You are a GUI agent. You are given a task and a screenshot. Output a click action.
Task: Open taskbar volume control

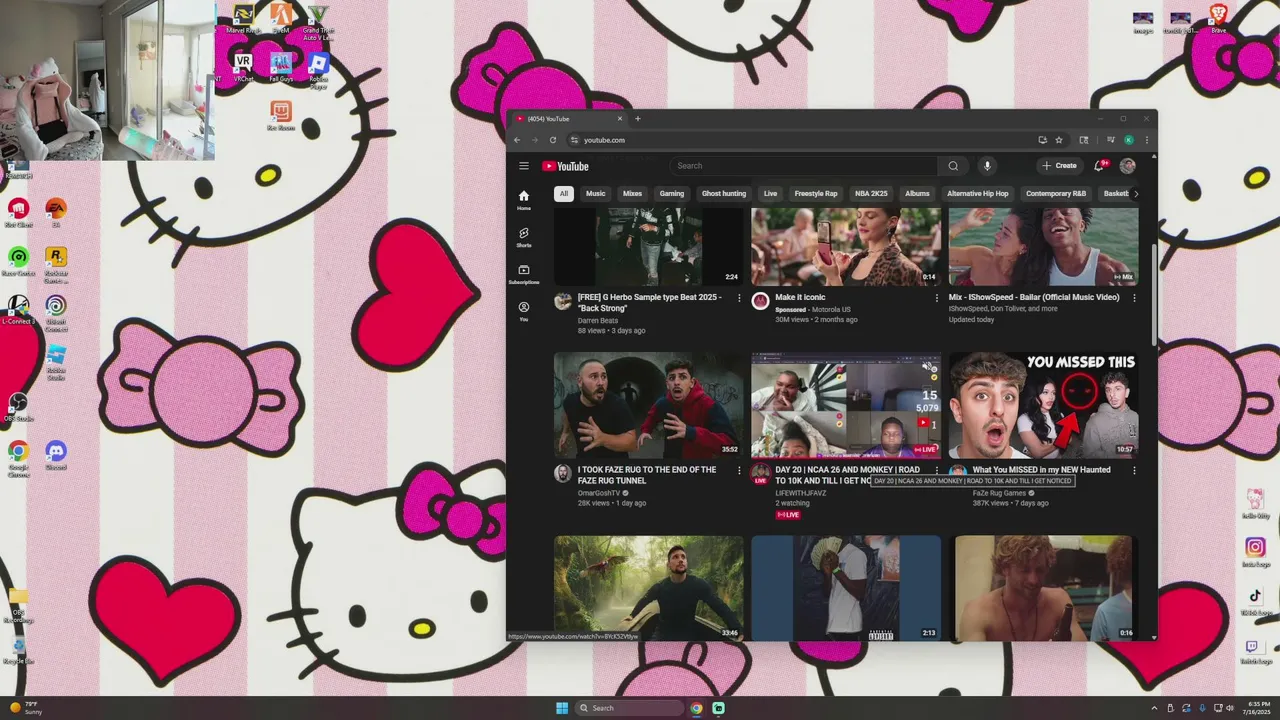[1229, 708]
